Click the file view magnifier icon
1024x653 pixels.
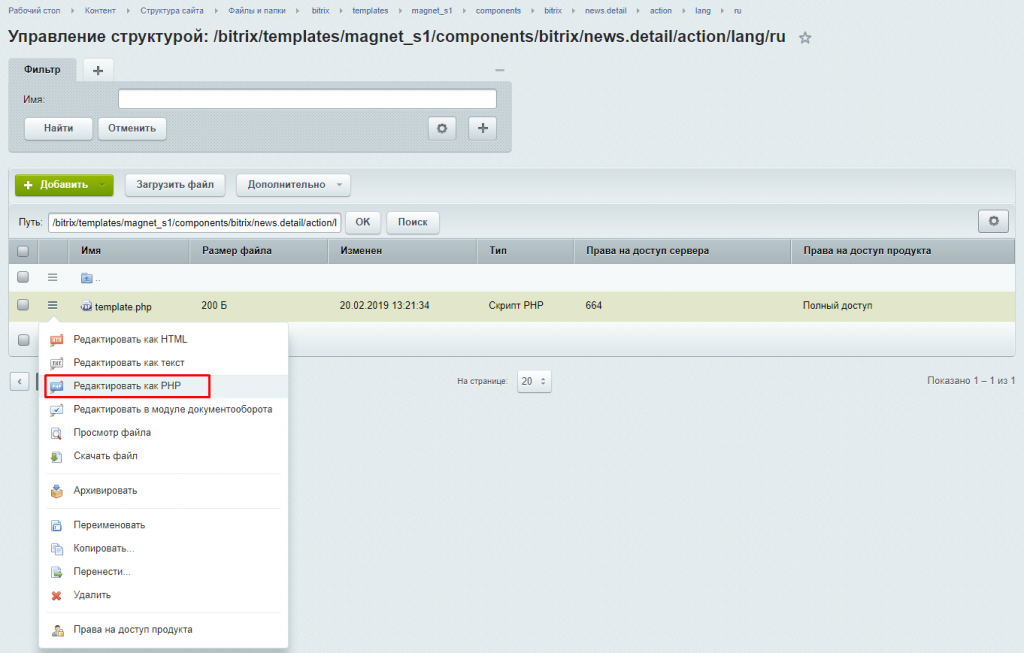tap(57, 433)
